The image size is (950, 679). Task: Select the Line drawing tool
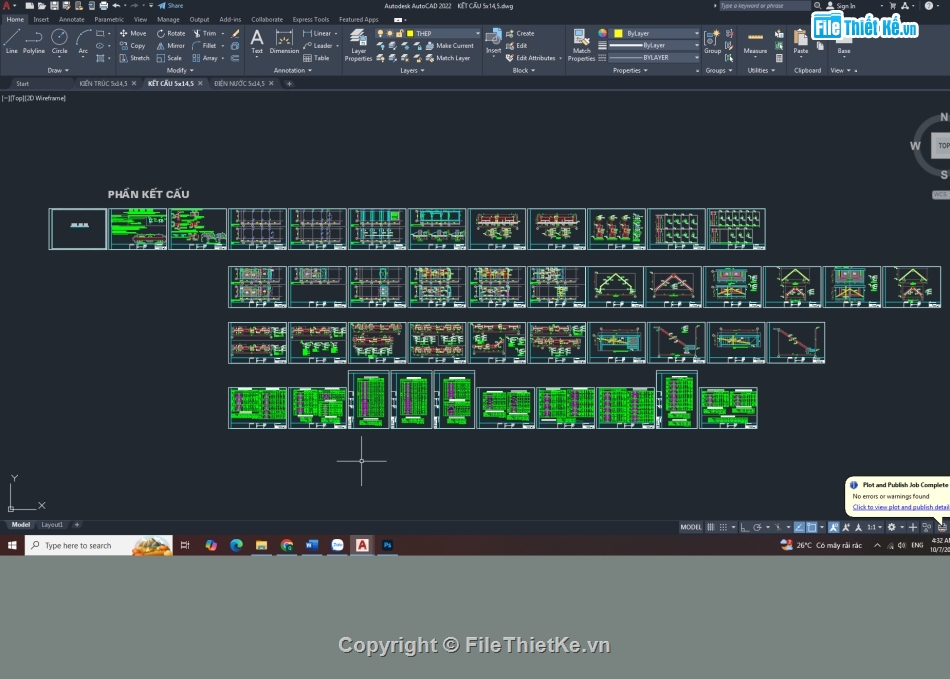pyautogui.click(x=11, y=40)
